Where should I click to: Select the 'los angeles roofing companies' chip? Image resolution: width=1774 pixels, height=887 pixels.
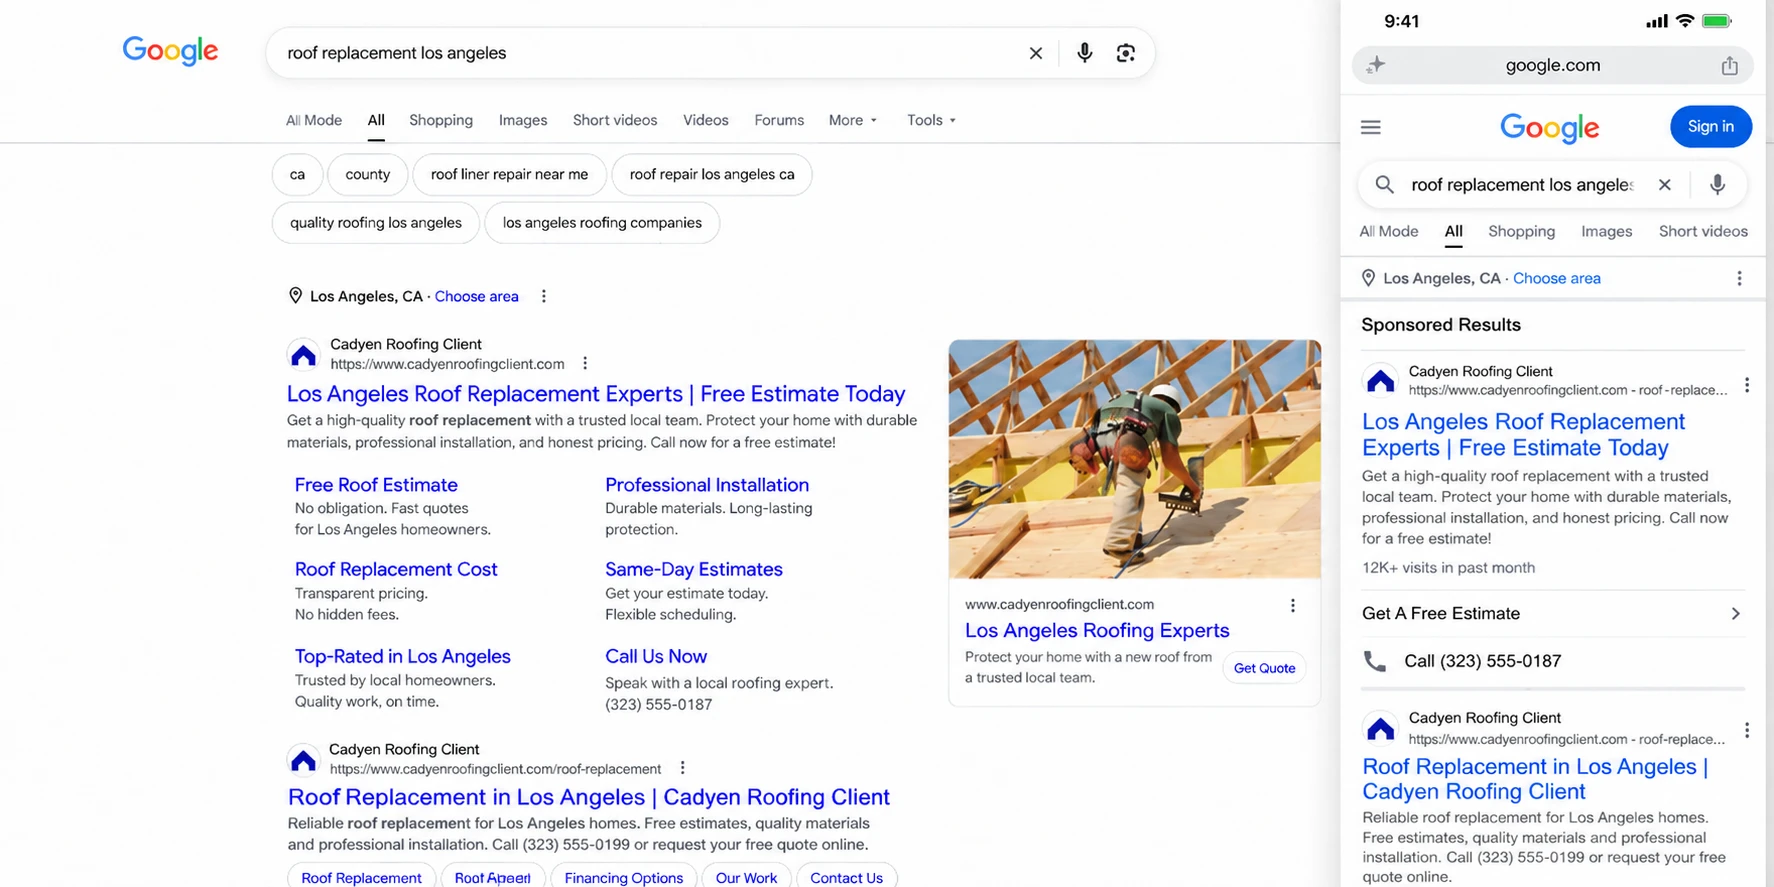pyautogui.click(x=602, y=223)
